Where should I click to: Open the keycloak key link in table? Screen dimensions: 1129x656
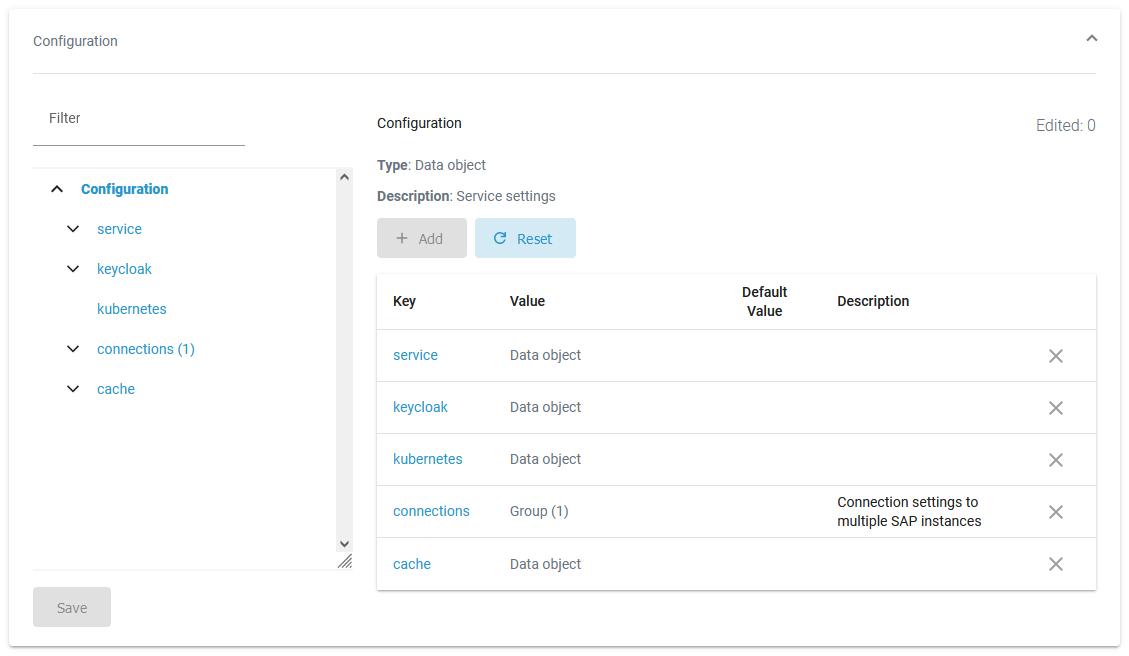[420, 407]
